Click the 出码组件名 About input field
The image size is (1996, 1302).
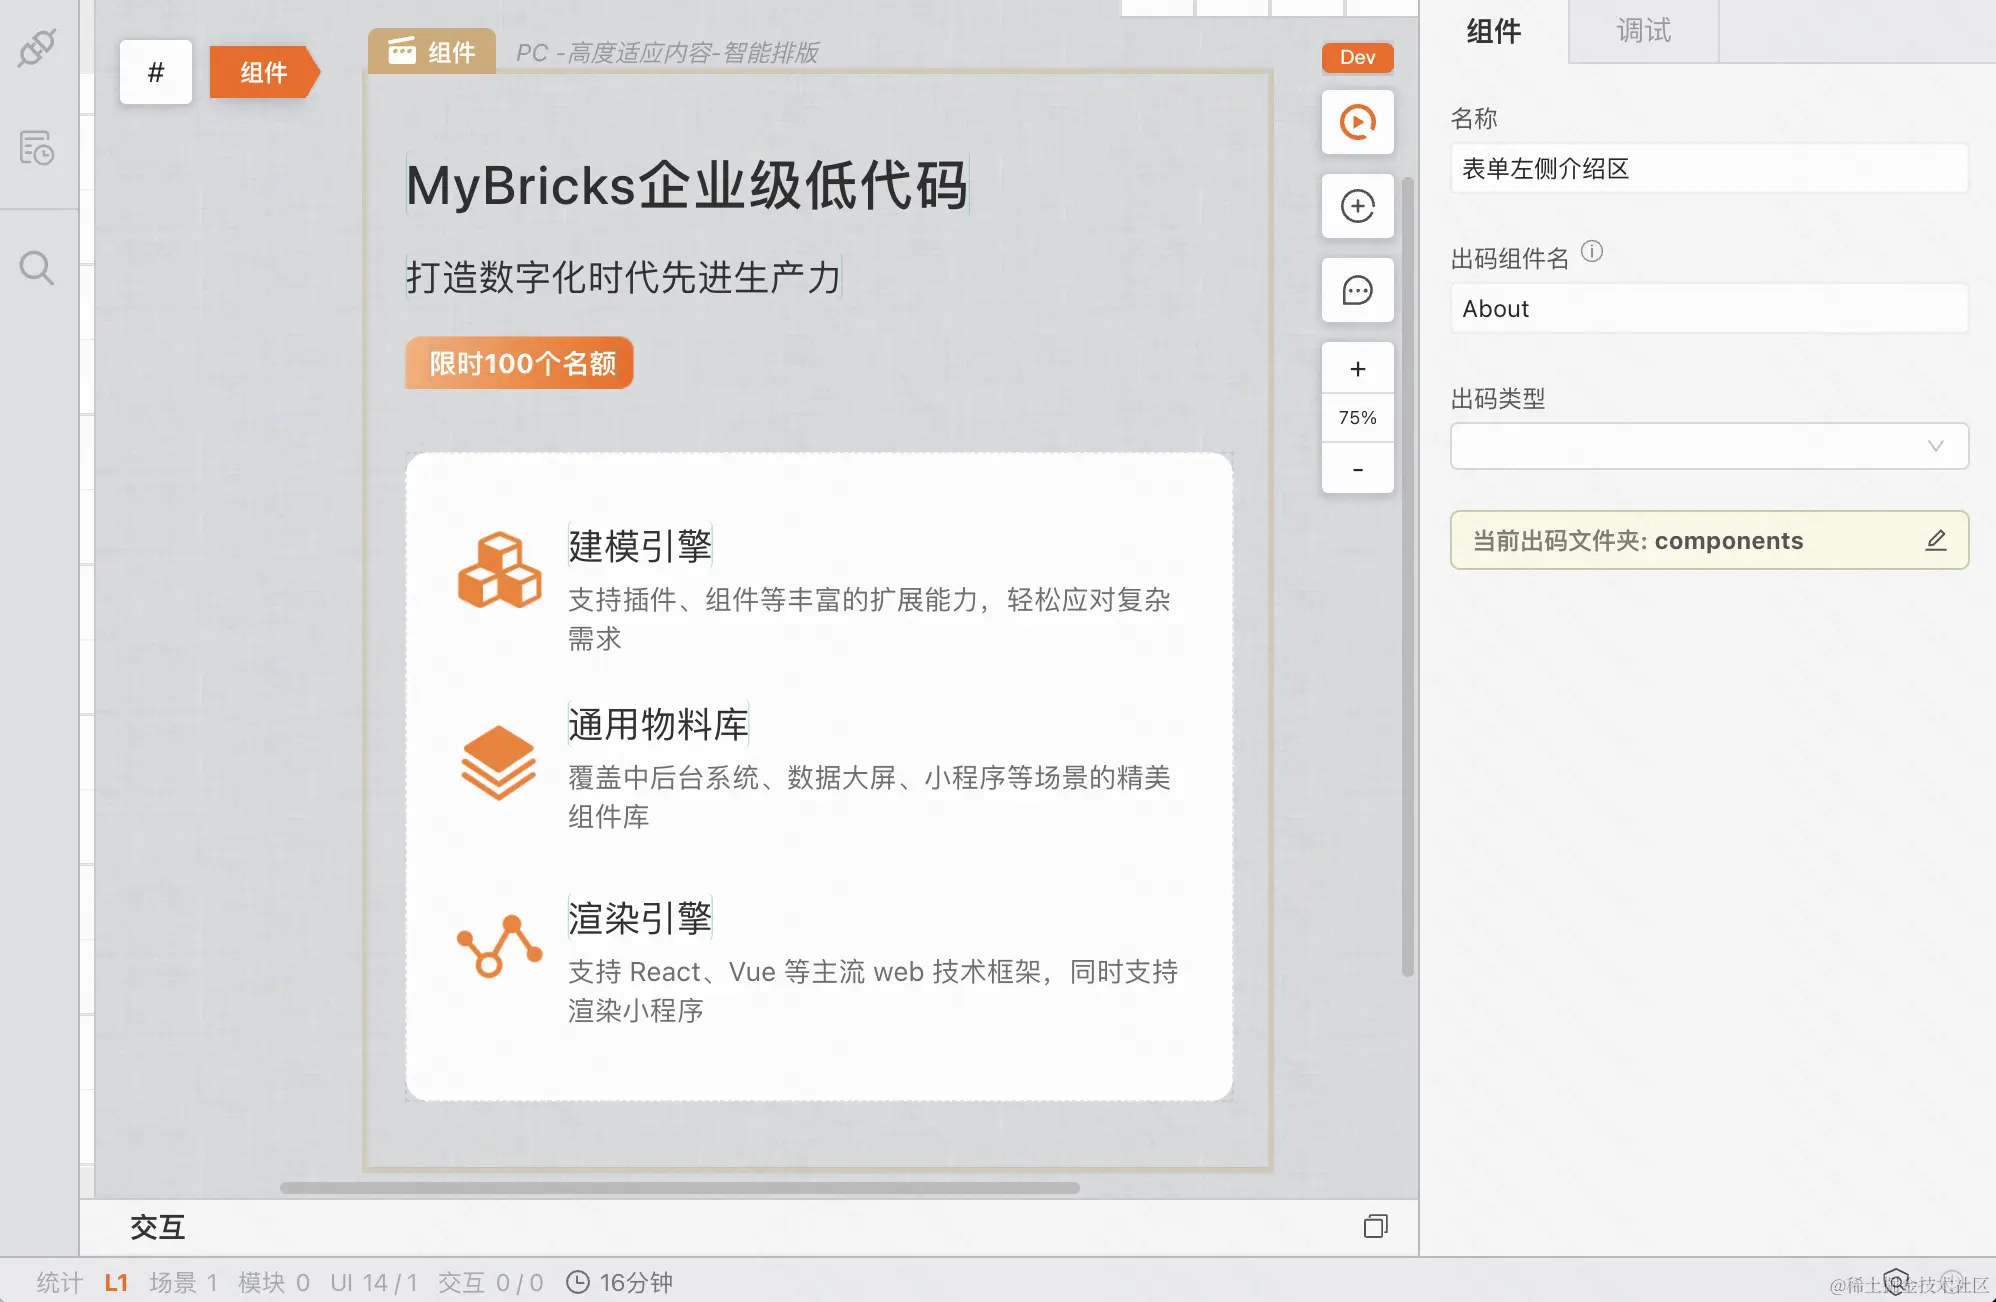(1708, 308)
